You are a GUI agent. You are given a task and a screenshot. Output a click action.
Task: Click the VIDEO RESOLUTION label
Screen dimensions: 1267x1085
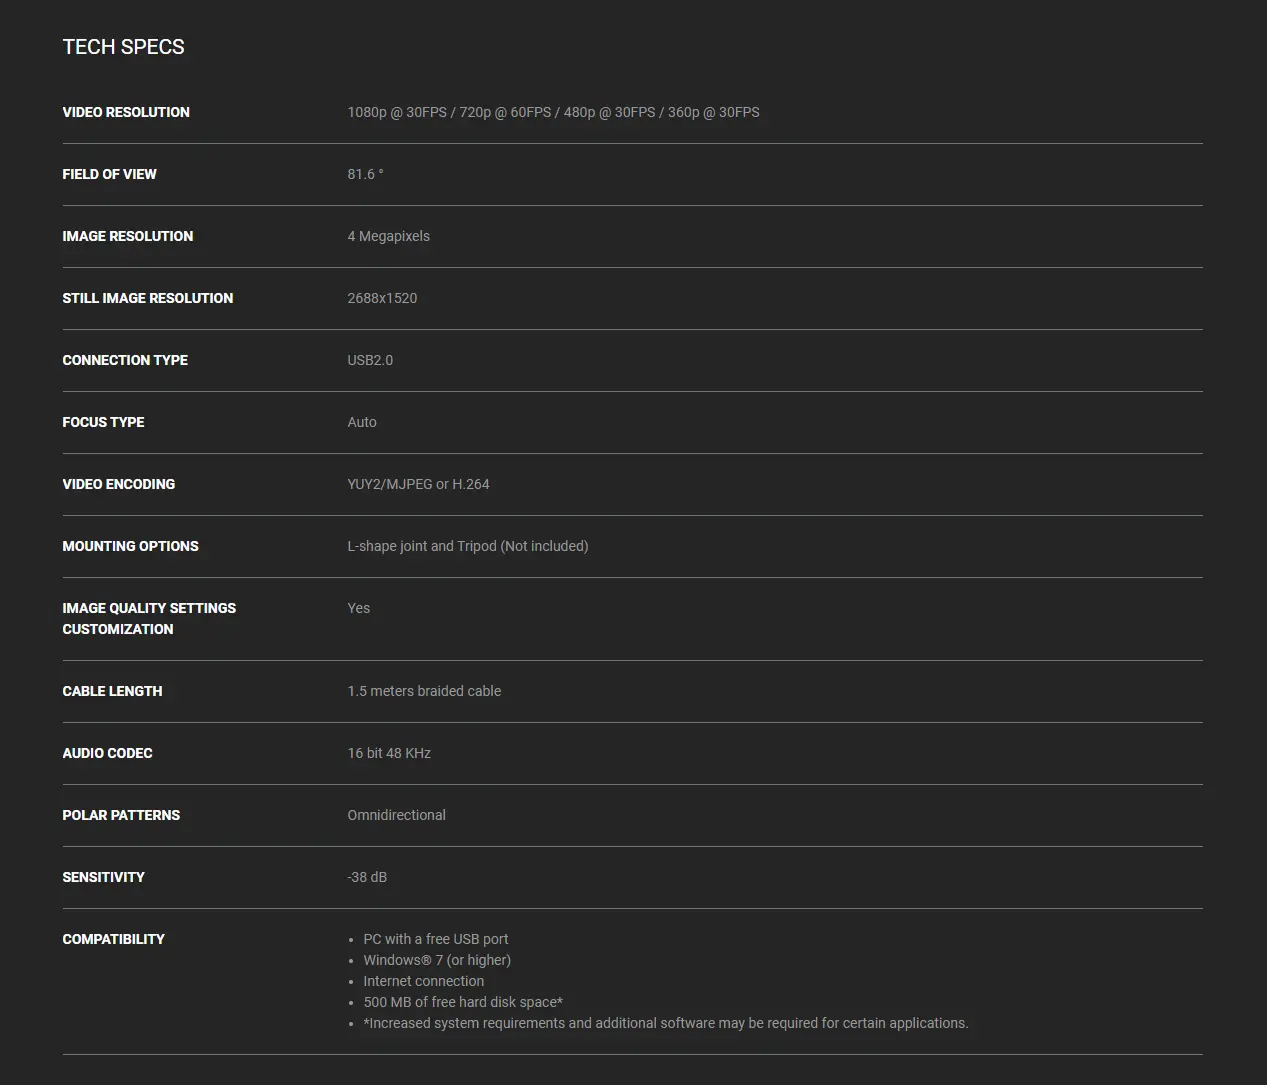click(x=126, y=112)
